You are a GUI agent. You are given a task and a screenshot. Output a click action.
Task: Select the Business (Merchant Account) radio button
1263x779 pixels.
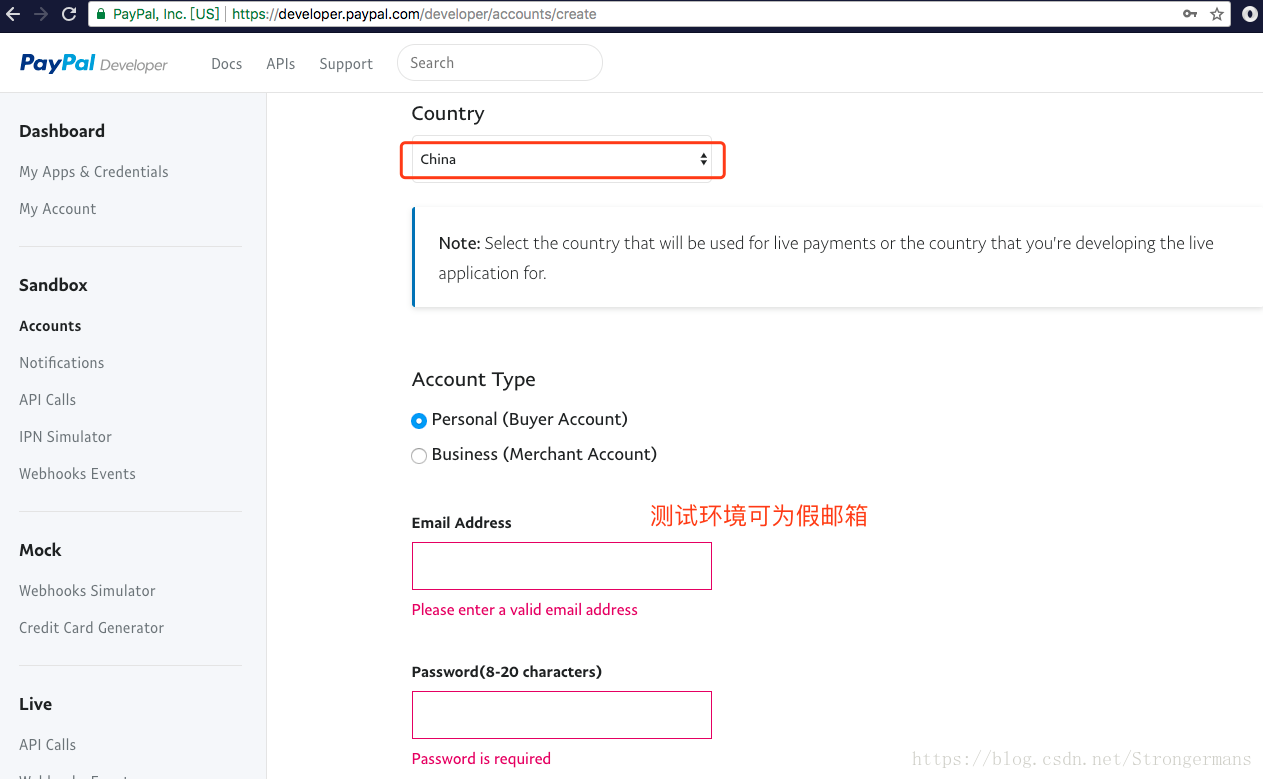pyautogui.click(x=419, y=456)
